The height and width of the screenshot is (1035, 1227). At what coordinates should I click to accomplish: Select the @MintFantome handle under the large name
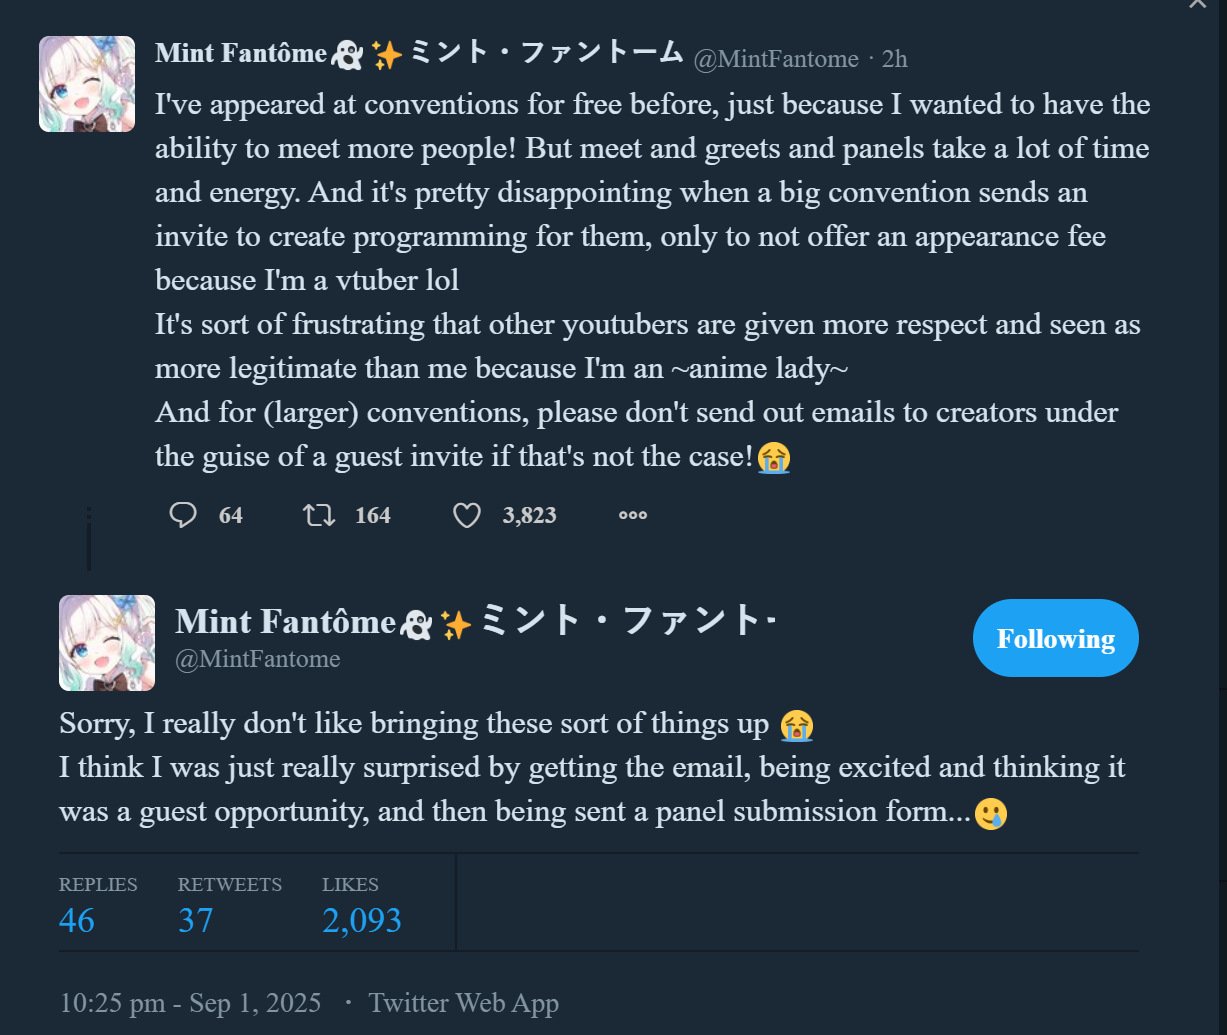coord(258,659)
